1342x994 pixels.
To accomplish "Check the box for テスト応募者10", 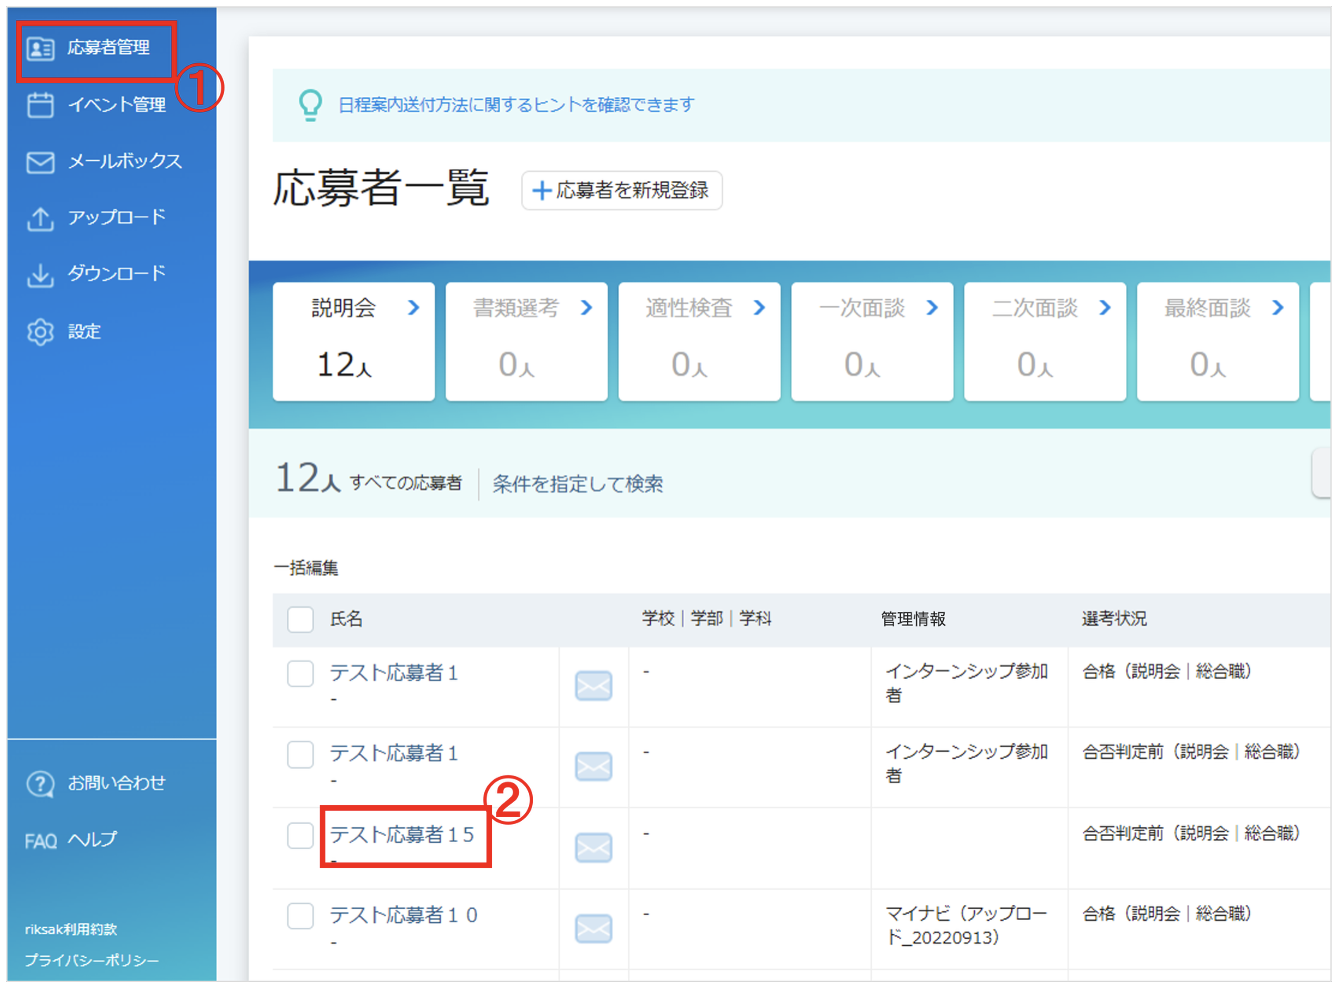I will (300, 915).
